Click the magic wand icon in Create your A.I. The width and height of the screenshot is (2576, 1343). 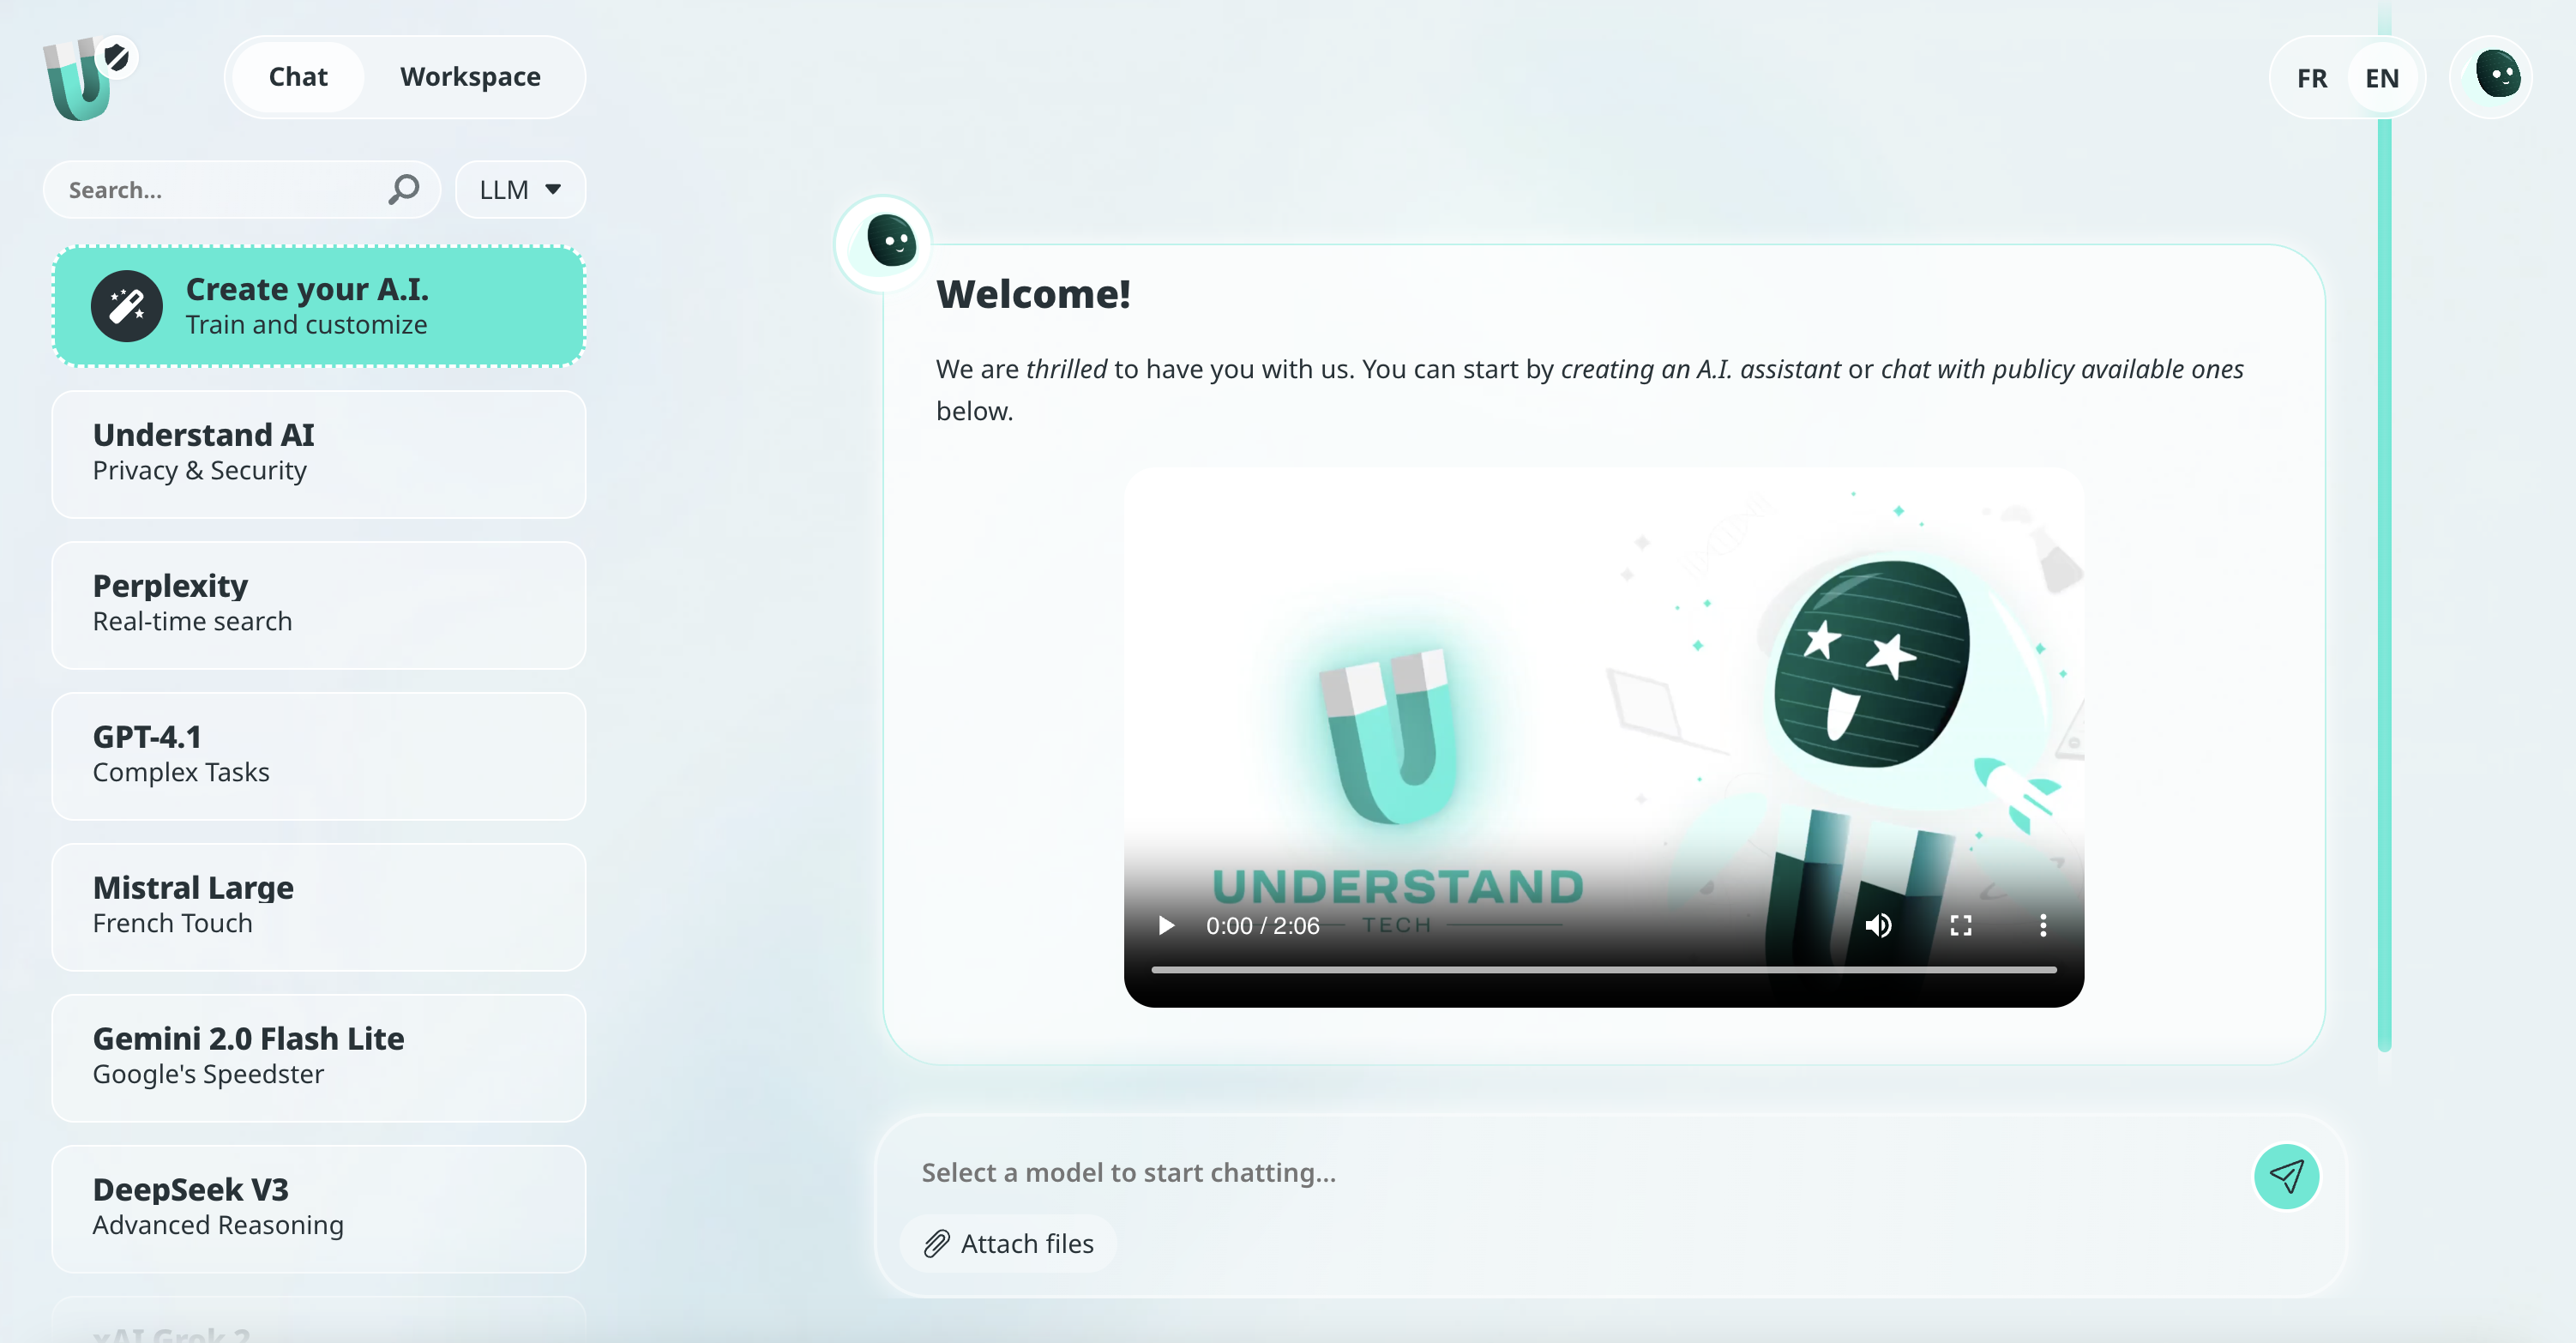[x=127, y=306]
